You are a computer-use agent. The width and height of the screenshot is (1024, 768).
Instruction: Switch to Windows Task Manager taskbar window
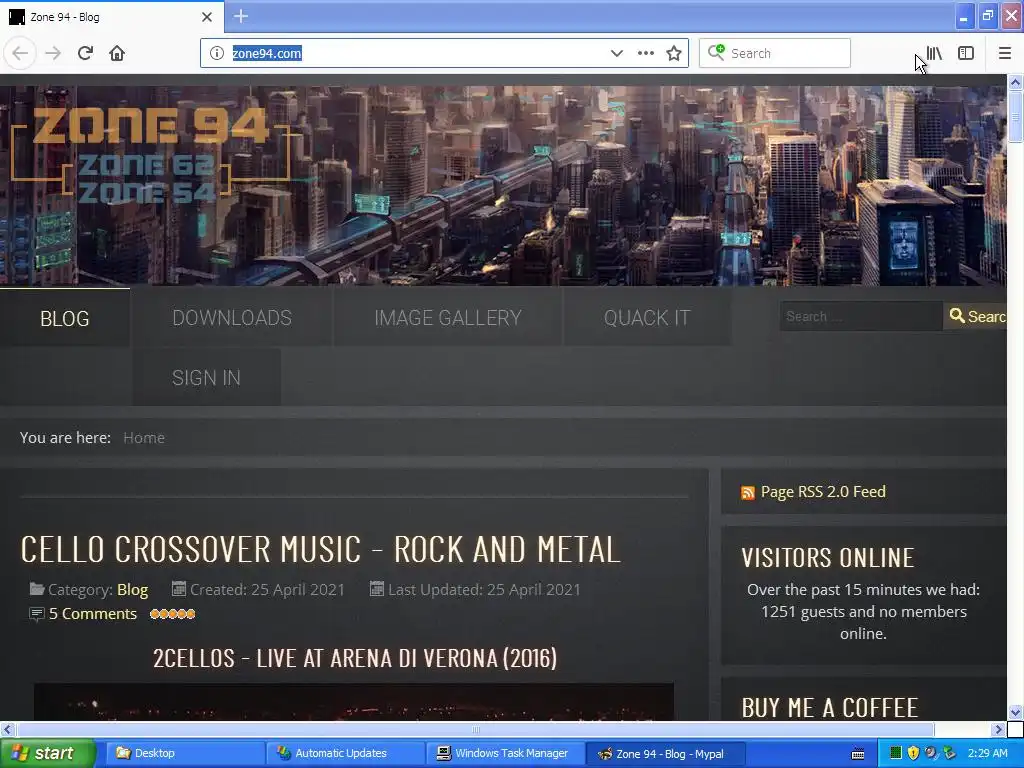click(x=504, y=753)
